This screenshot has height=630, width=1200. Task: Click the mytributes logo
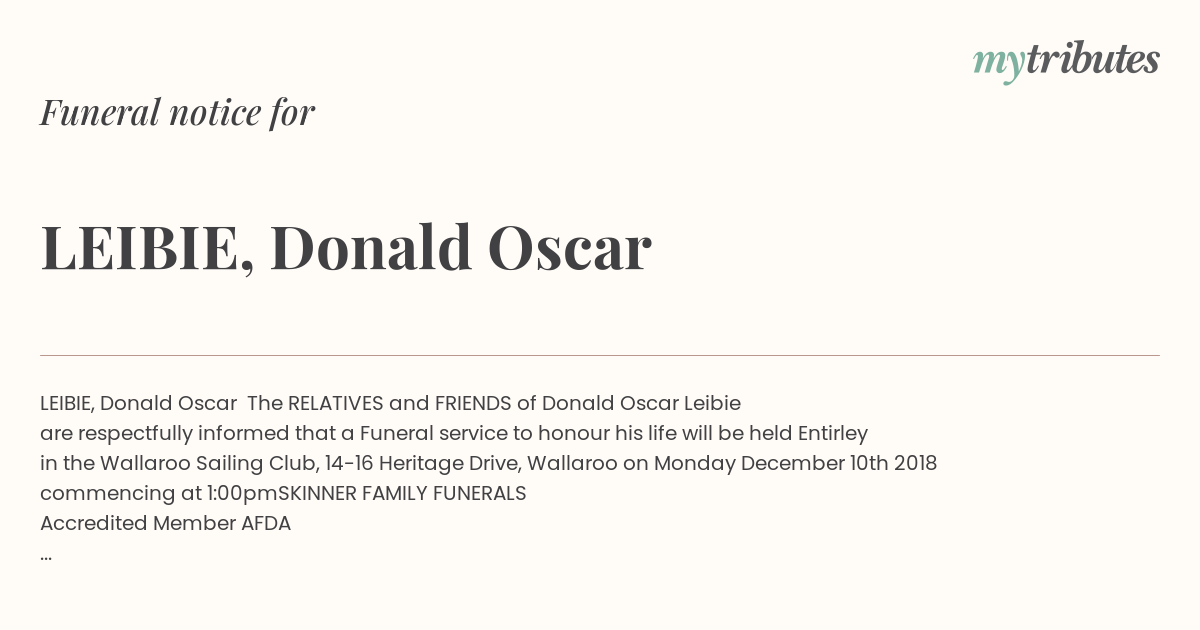click(1066, 61)
